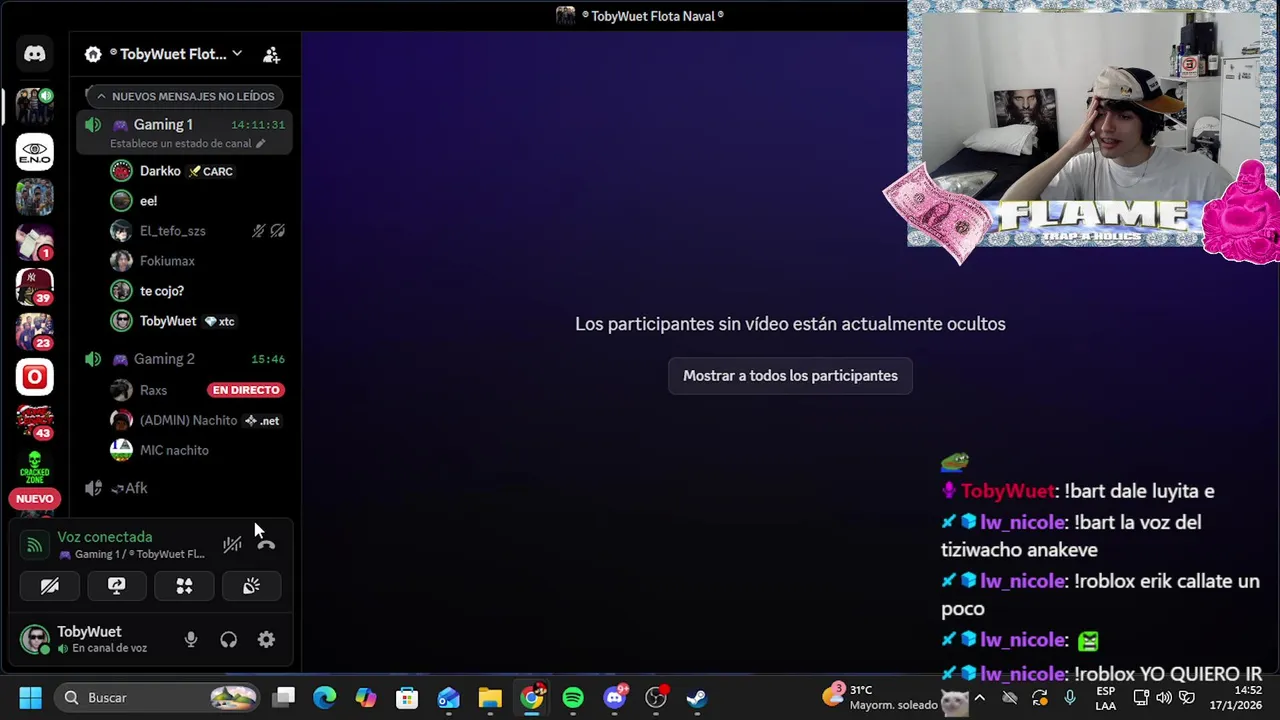
Task: Open Spotify from the taskbar
Action: coord(573,698)
